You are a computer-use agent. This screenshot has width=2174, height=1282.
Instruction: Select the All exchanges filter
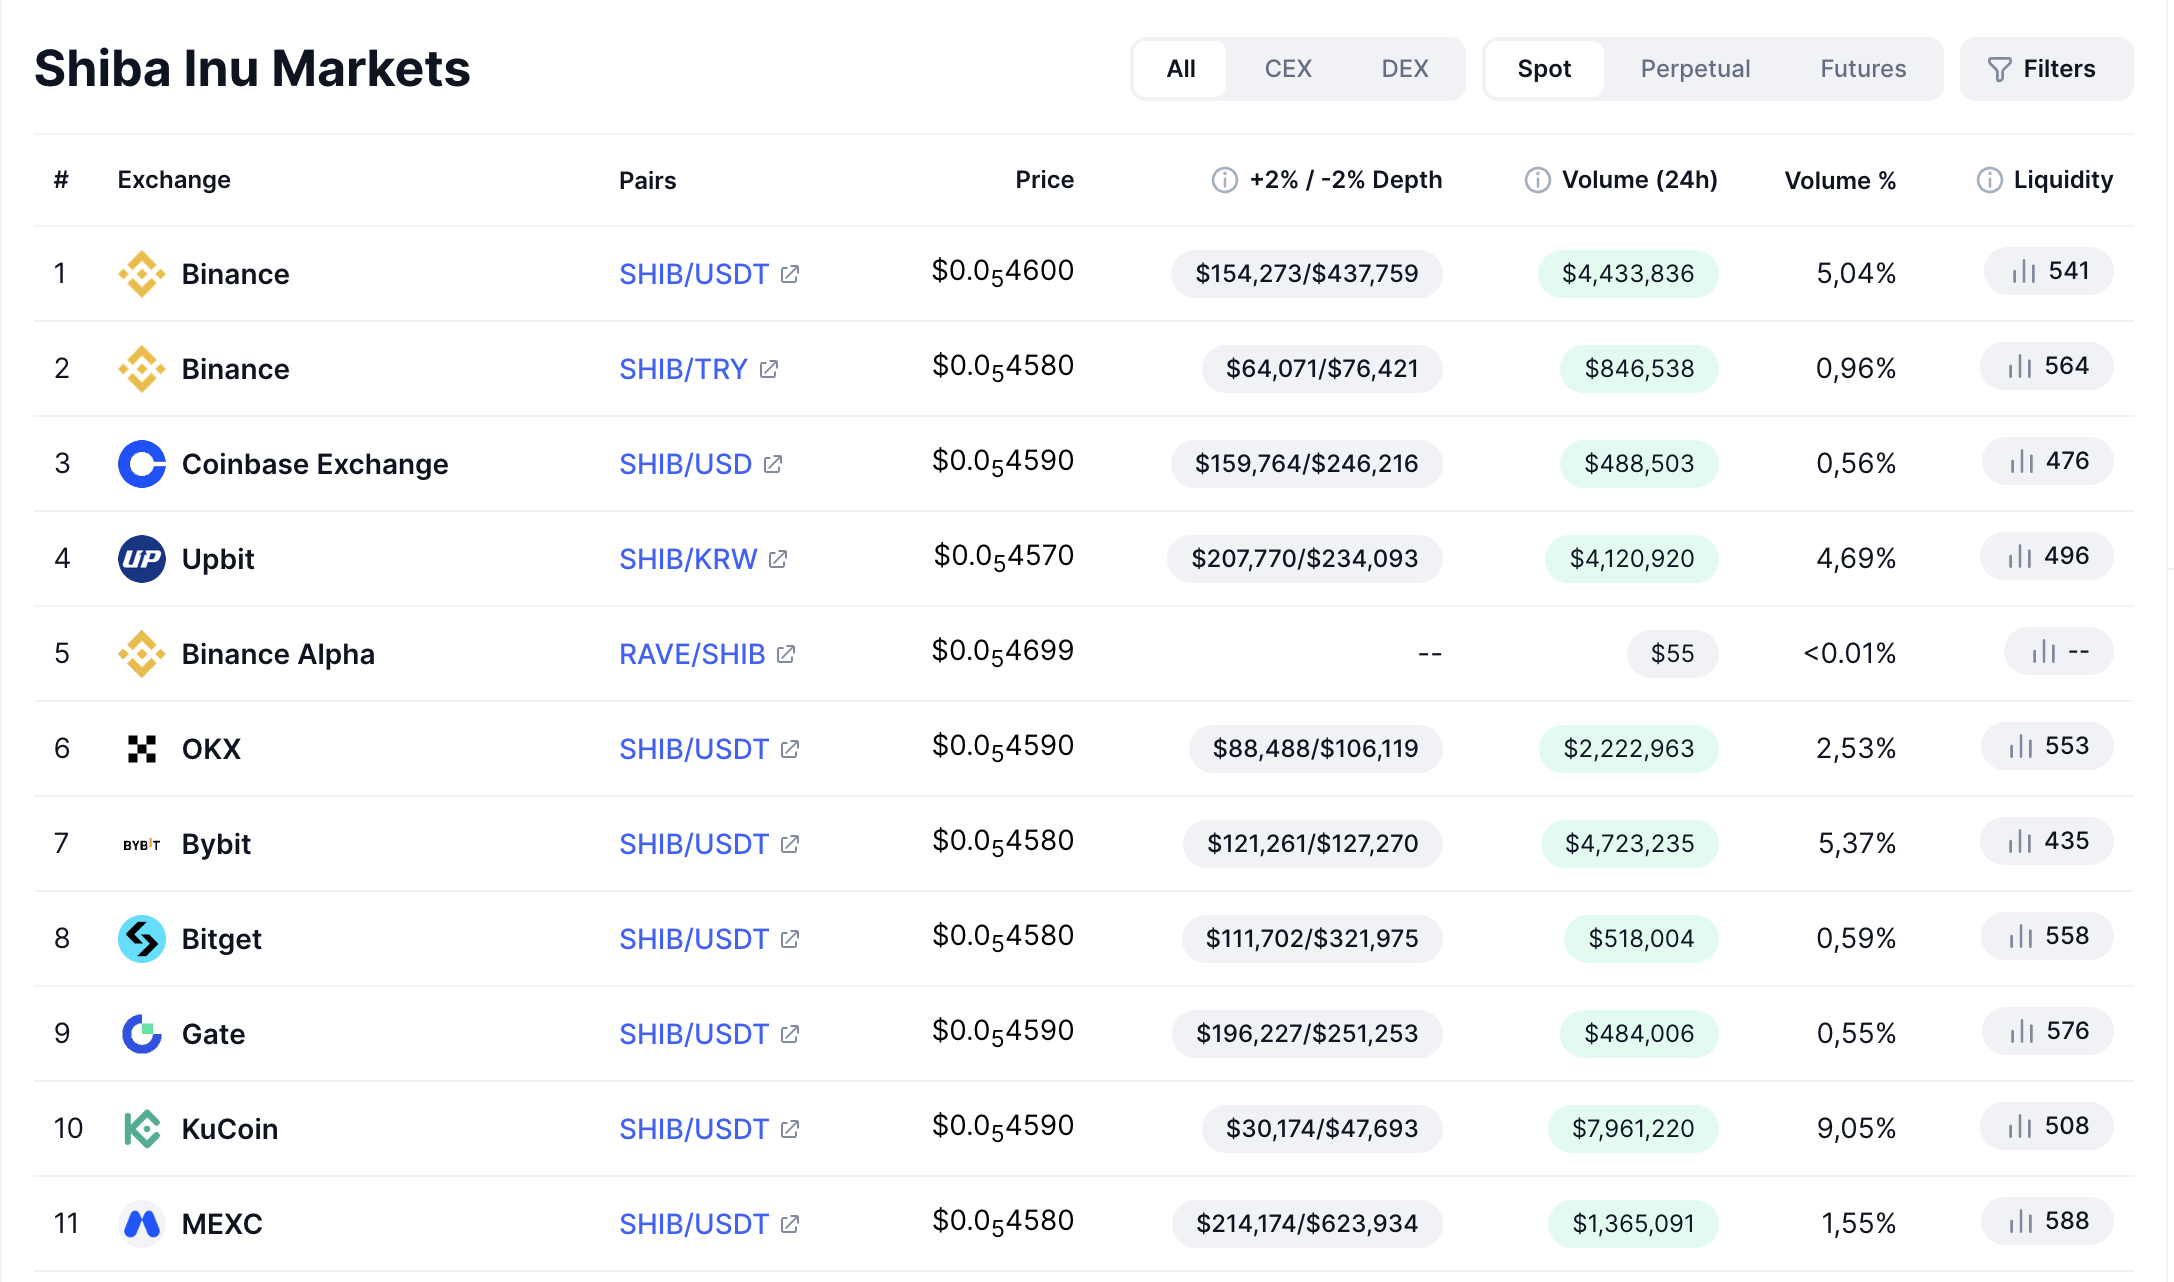pos(1181,69)
